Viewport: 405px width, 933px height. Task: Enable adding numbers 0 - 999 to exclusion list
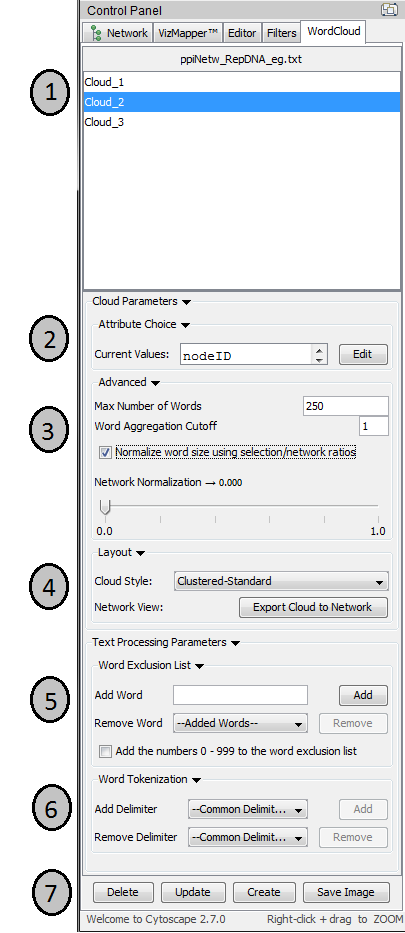click(105, 752)
